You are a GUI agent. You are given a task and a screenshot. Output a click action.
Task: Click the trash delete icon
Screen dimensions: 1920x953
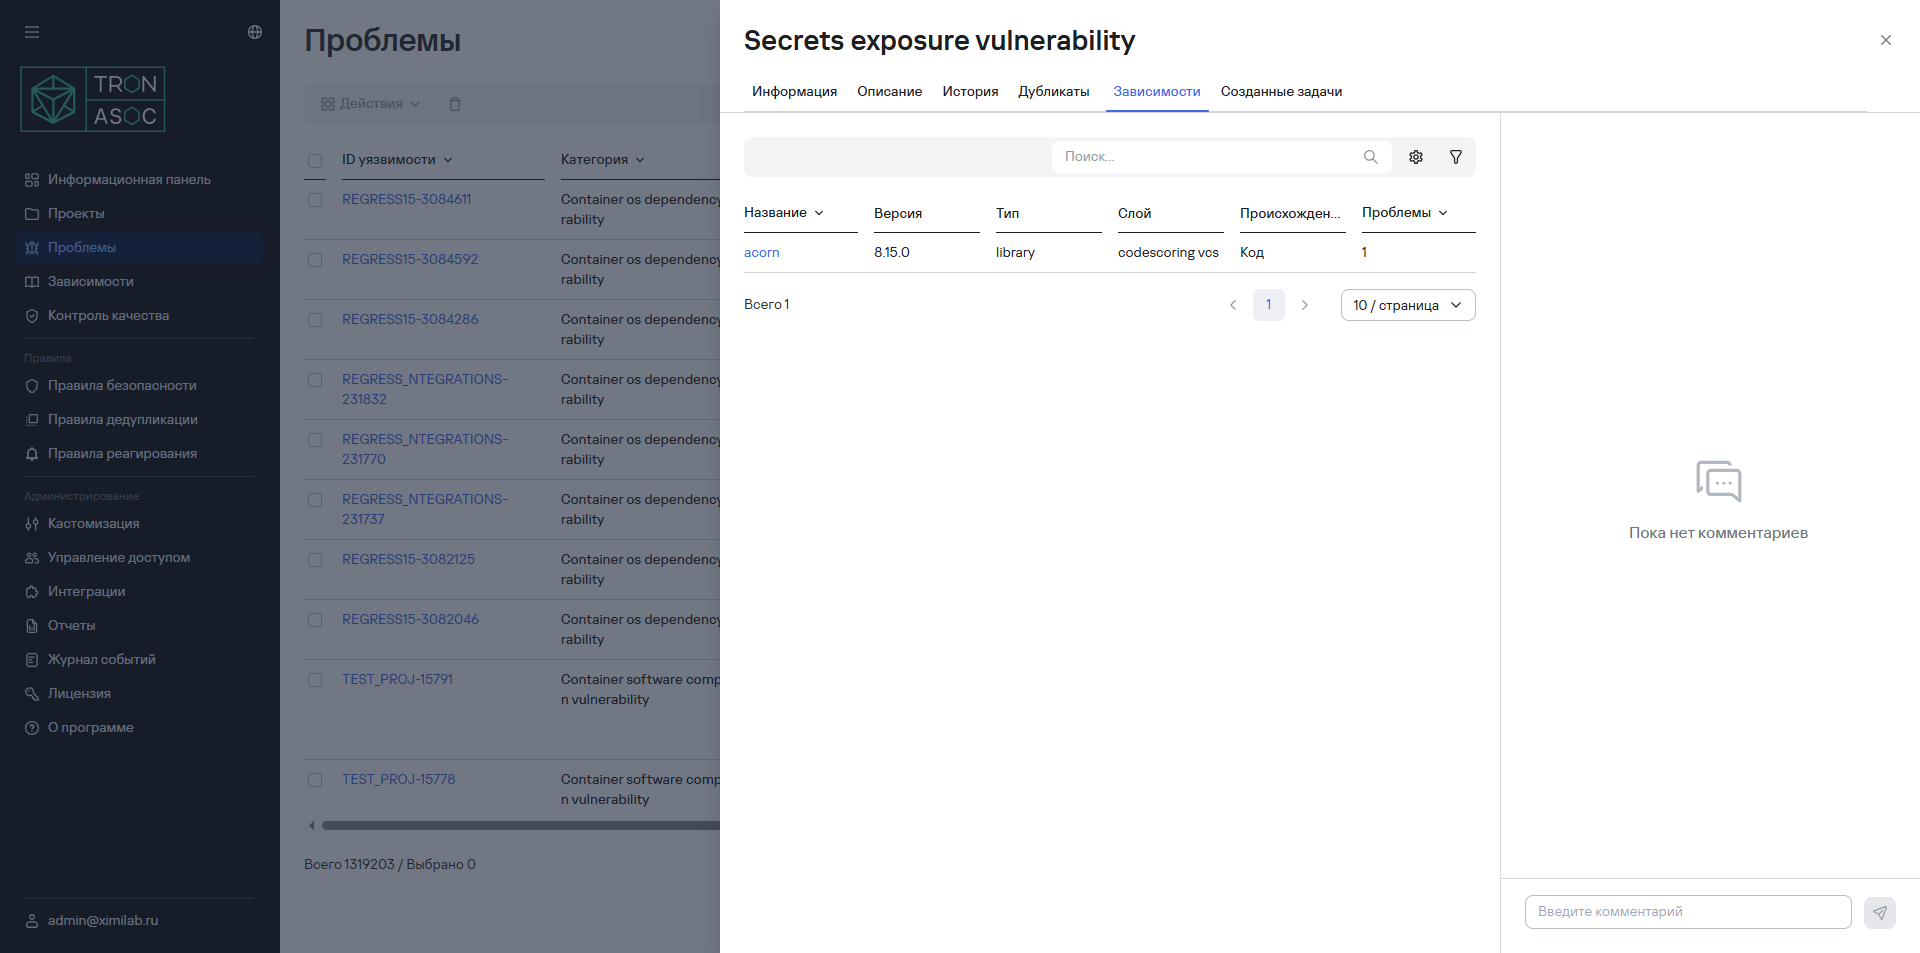(455, 104)
